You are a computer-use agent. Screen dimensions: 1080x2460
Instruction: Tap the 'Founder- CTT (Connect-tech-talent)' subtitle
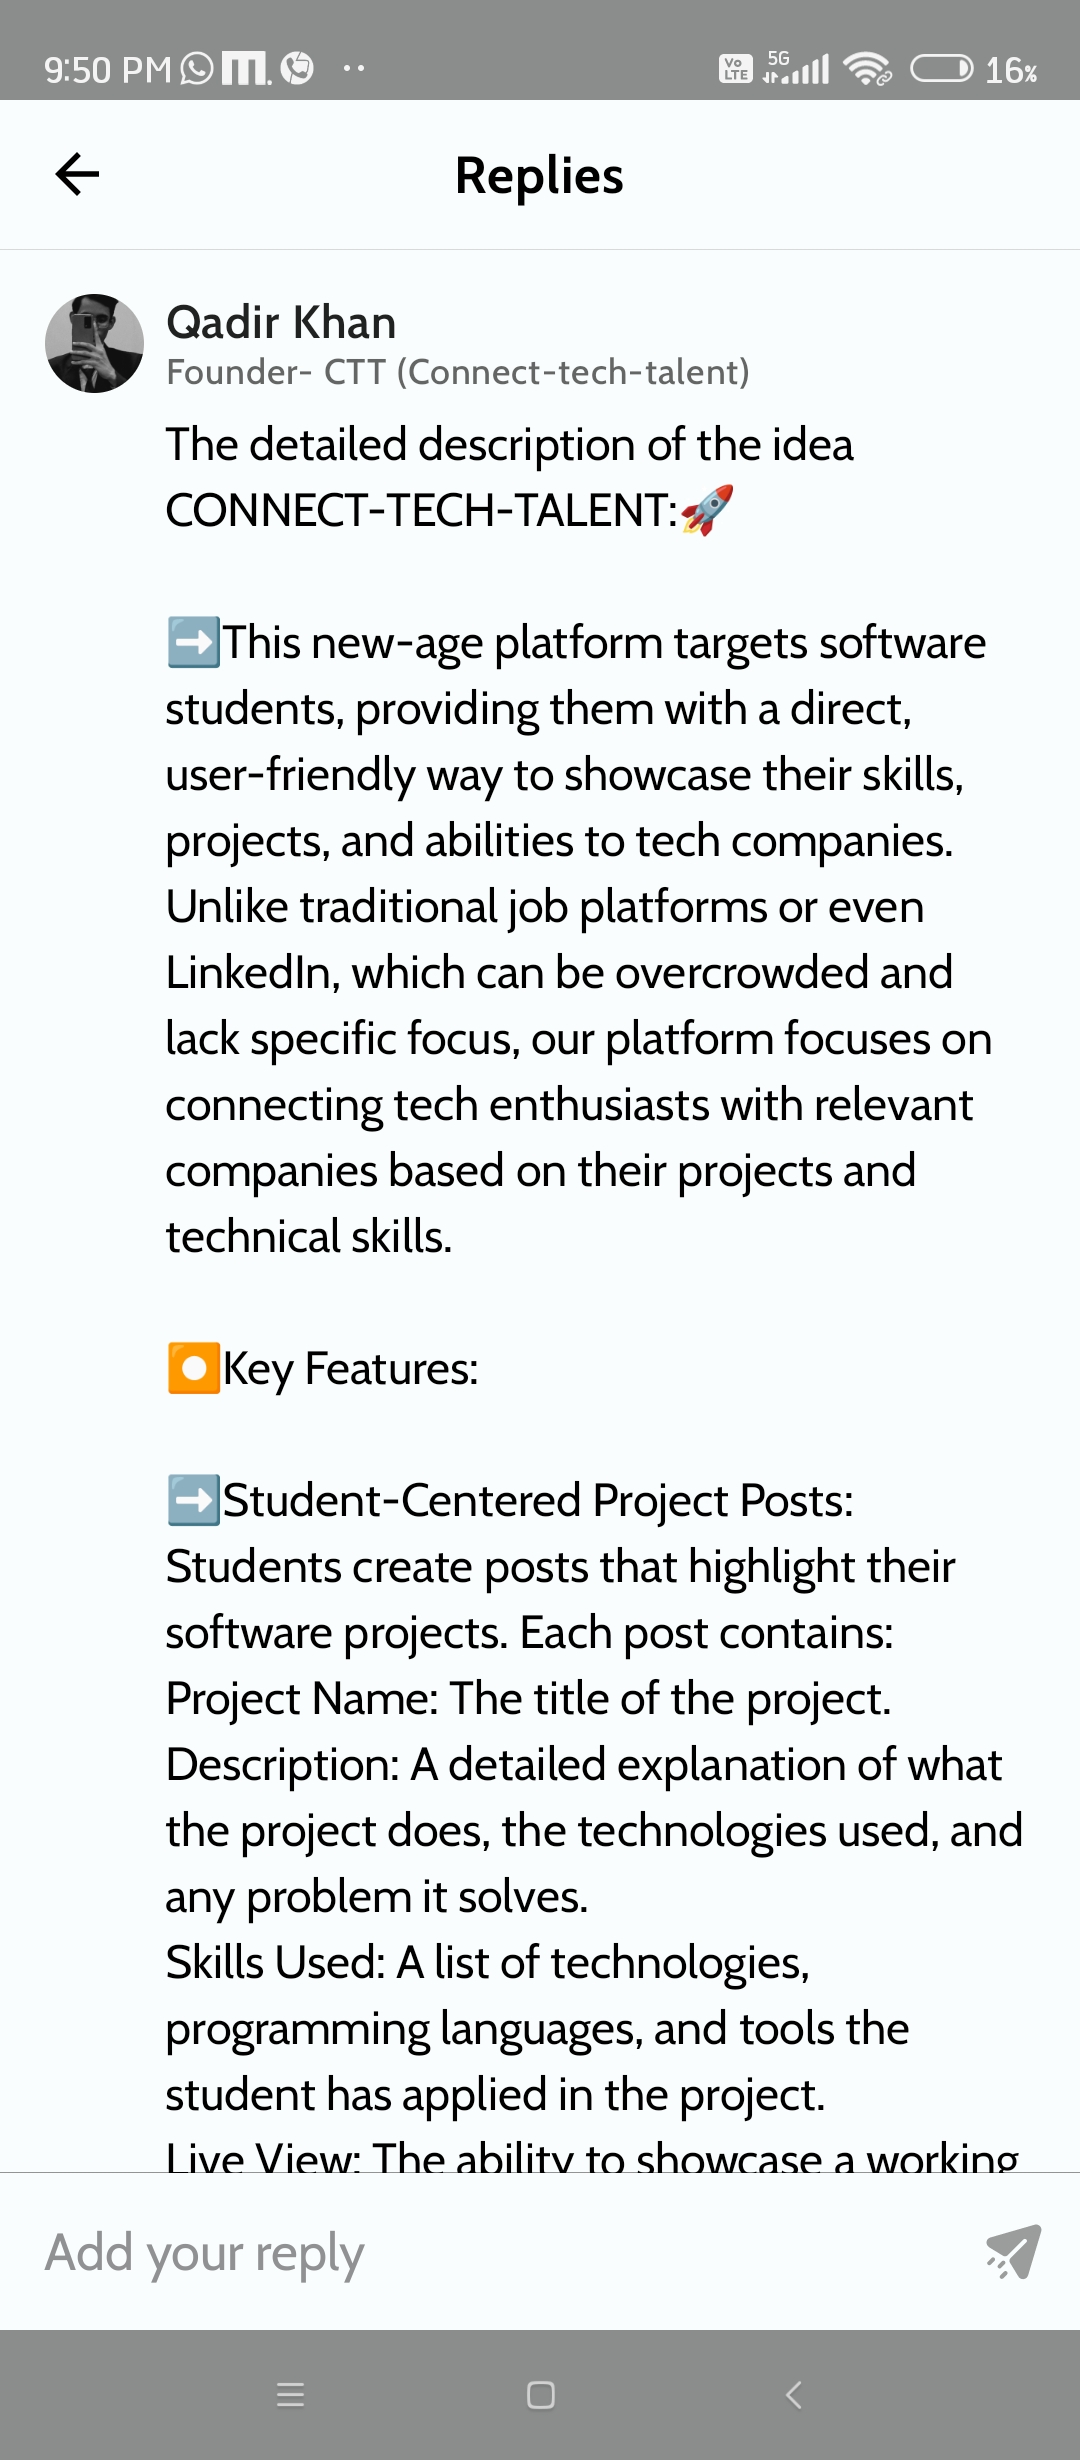[457, 372]
